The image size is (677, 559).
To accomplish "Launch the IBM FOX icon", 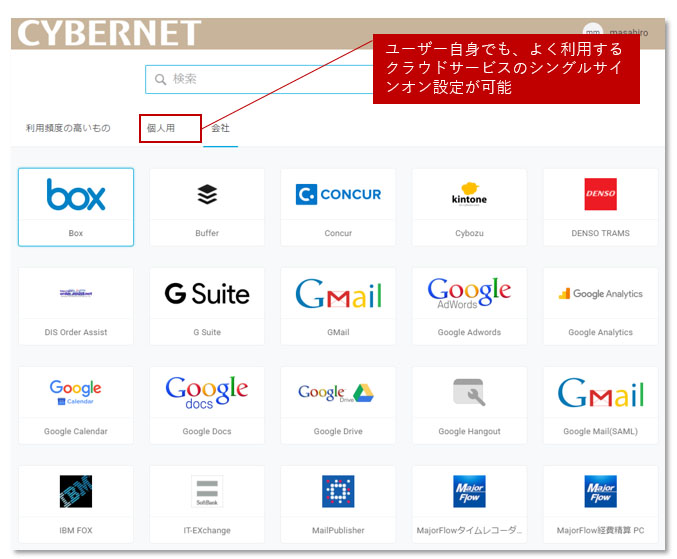I will pos(76,491).
